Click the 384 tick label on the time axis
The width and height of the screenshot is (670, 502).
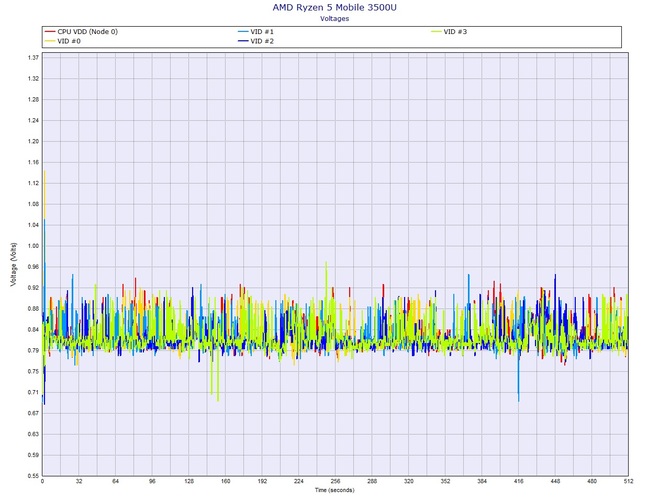(x=482, y=481)
